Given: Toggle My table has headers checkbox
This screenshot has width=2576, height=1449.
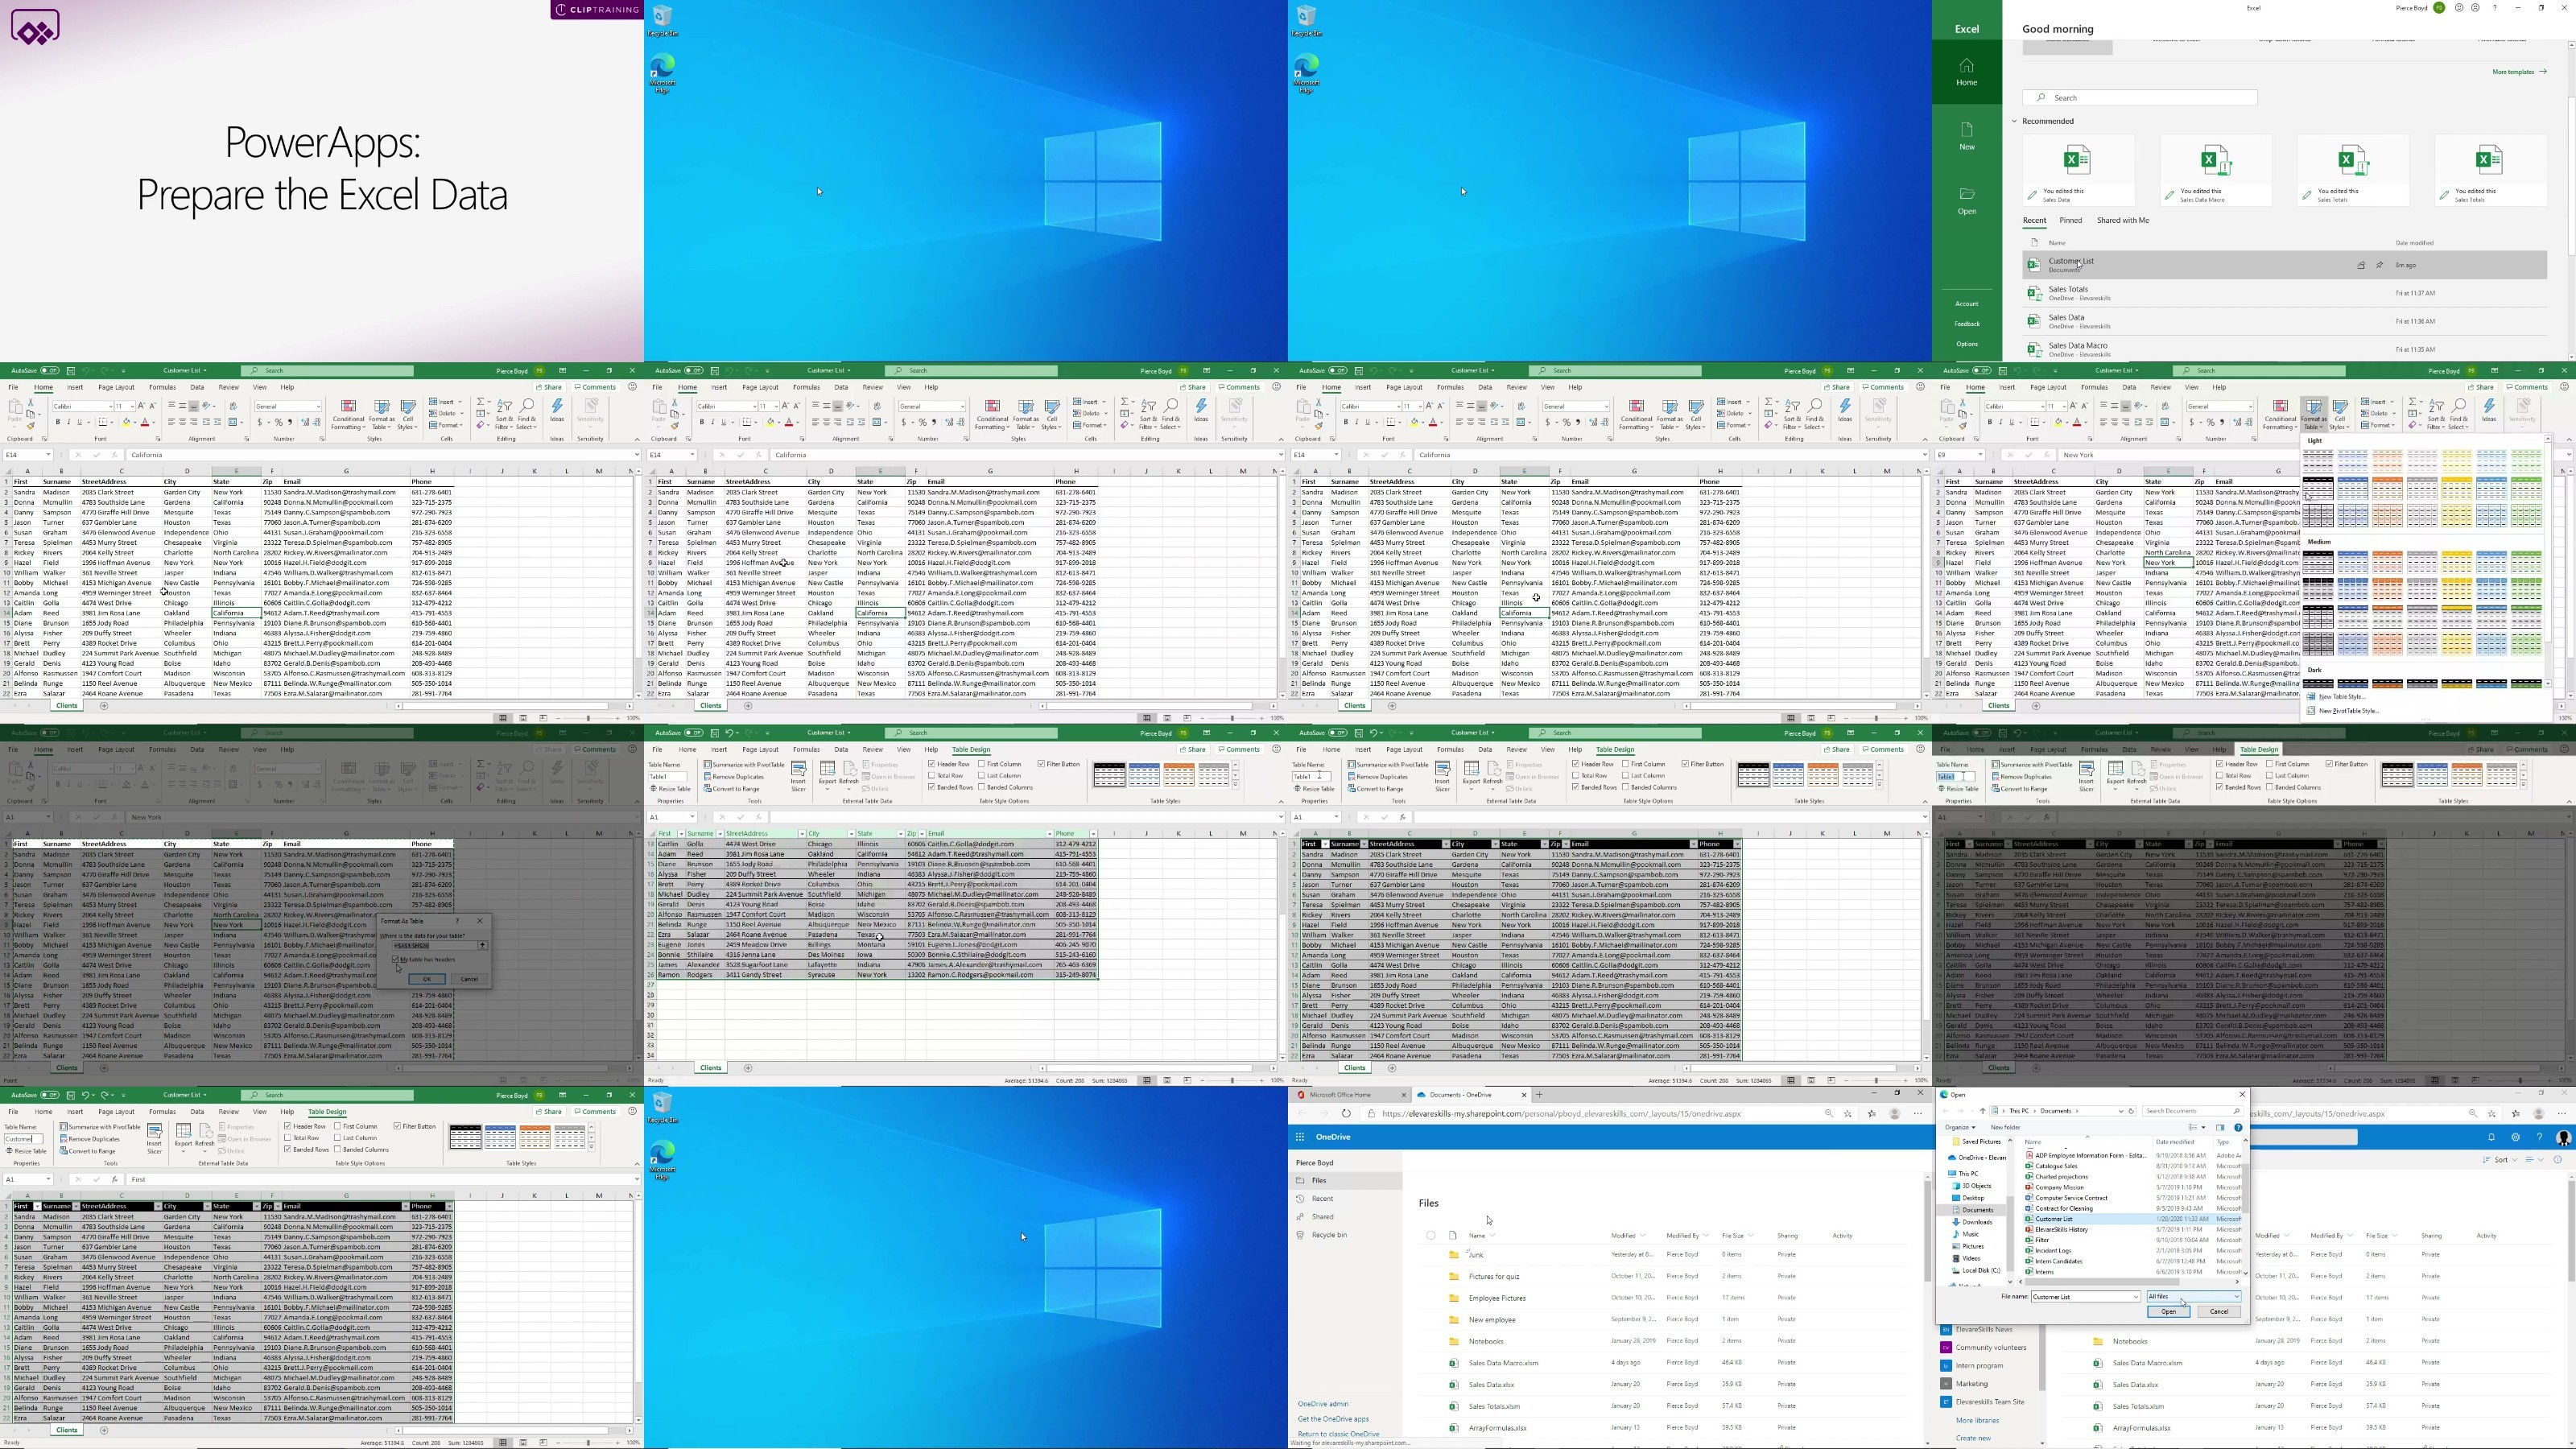Looking at the screenshot, I should coord(396,960).
